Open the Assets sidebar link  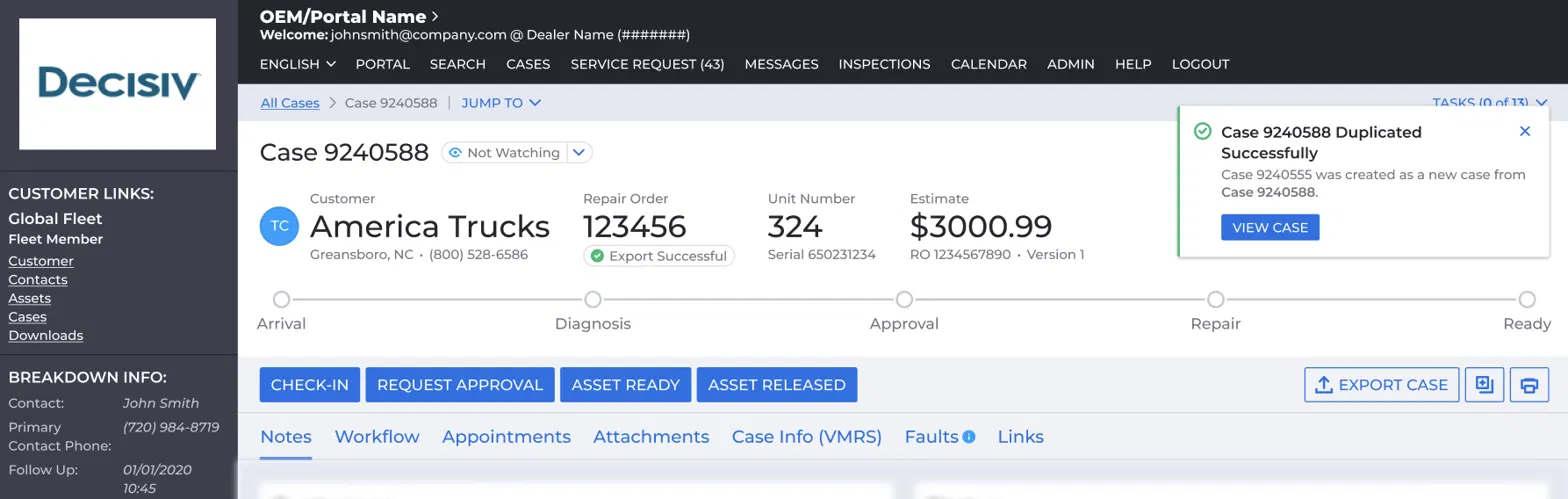(x=30, y=298)
